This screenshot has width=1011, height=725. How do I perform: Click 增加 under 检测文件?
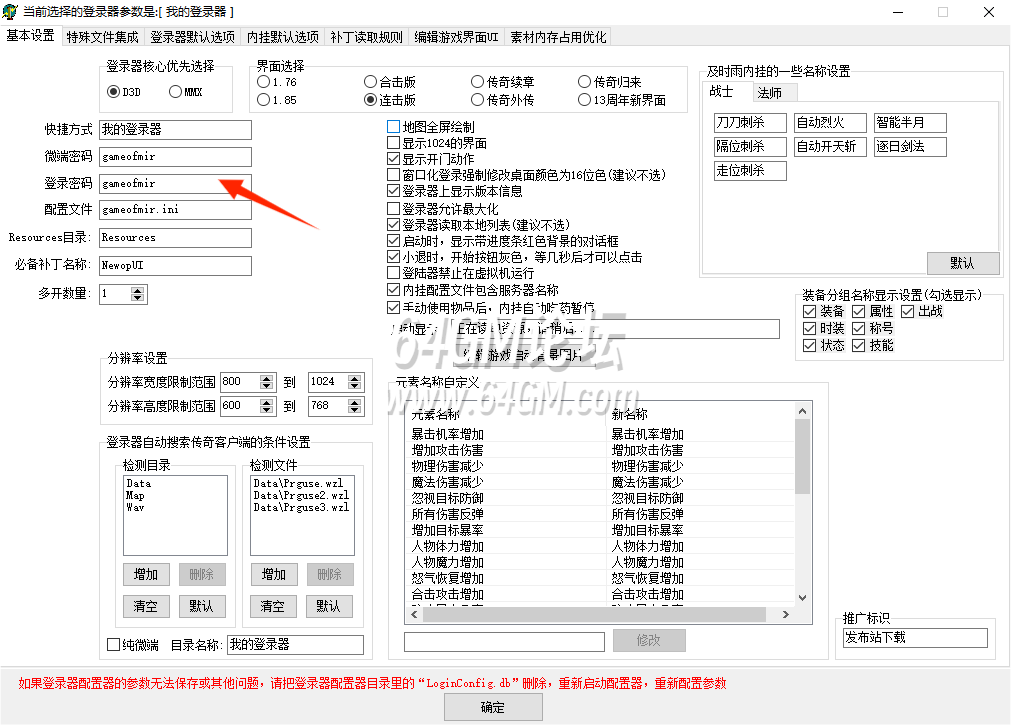point(273,574)
